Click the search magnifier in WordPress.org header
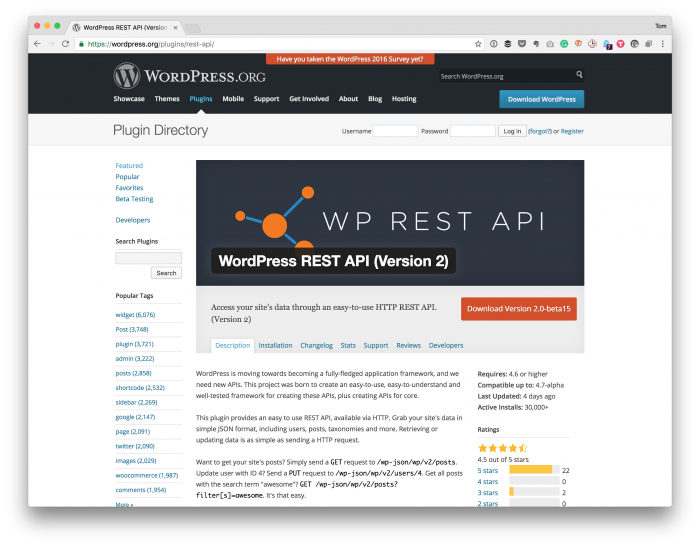The height and width of the screenshot is (547, 700). click(579, 75)
